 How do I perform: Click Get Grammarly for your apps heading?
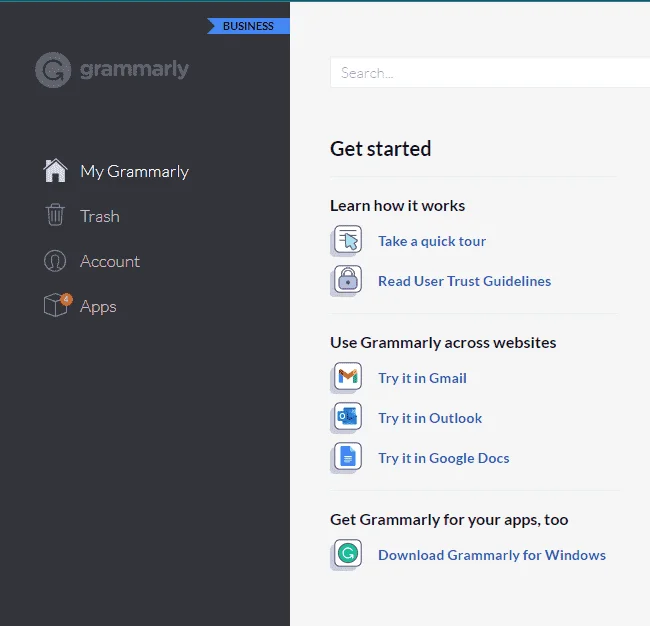coord(449,520)
